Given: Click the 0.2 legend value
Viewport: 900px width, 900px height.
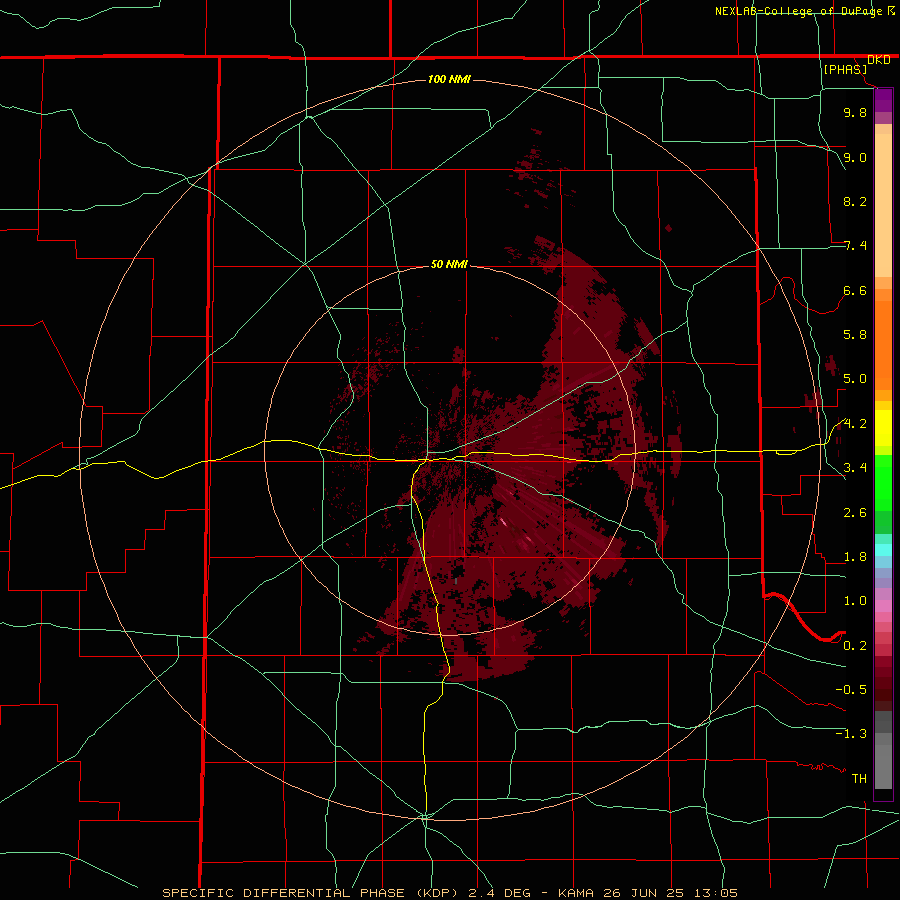Looking at the screenshot, I should 855,646.
